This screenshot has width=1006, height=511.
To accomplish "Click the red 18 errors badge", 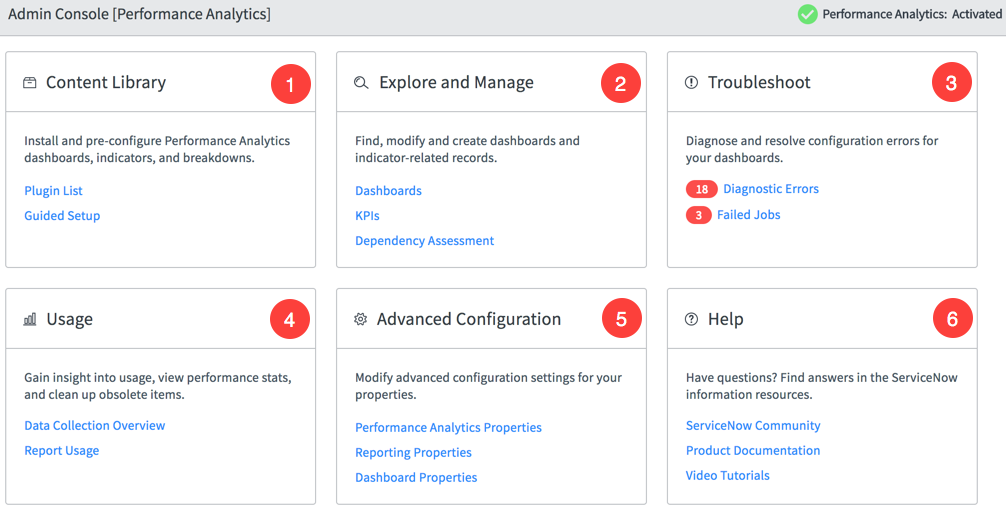I will [x=701, y=189].
